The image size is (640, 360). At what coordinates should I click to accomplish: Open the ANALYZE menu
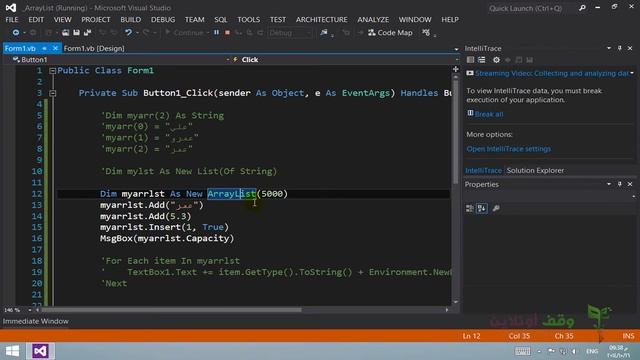(x=373, y=20)
